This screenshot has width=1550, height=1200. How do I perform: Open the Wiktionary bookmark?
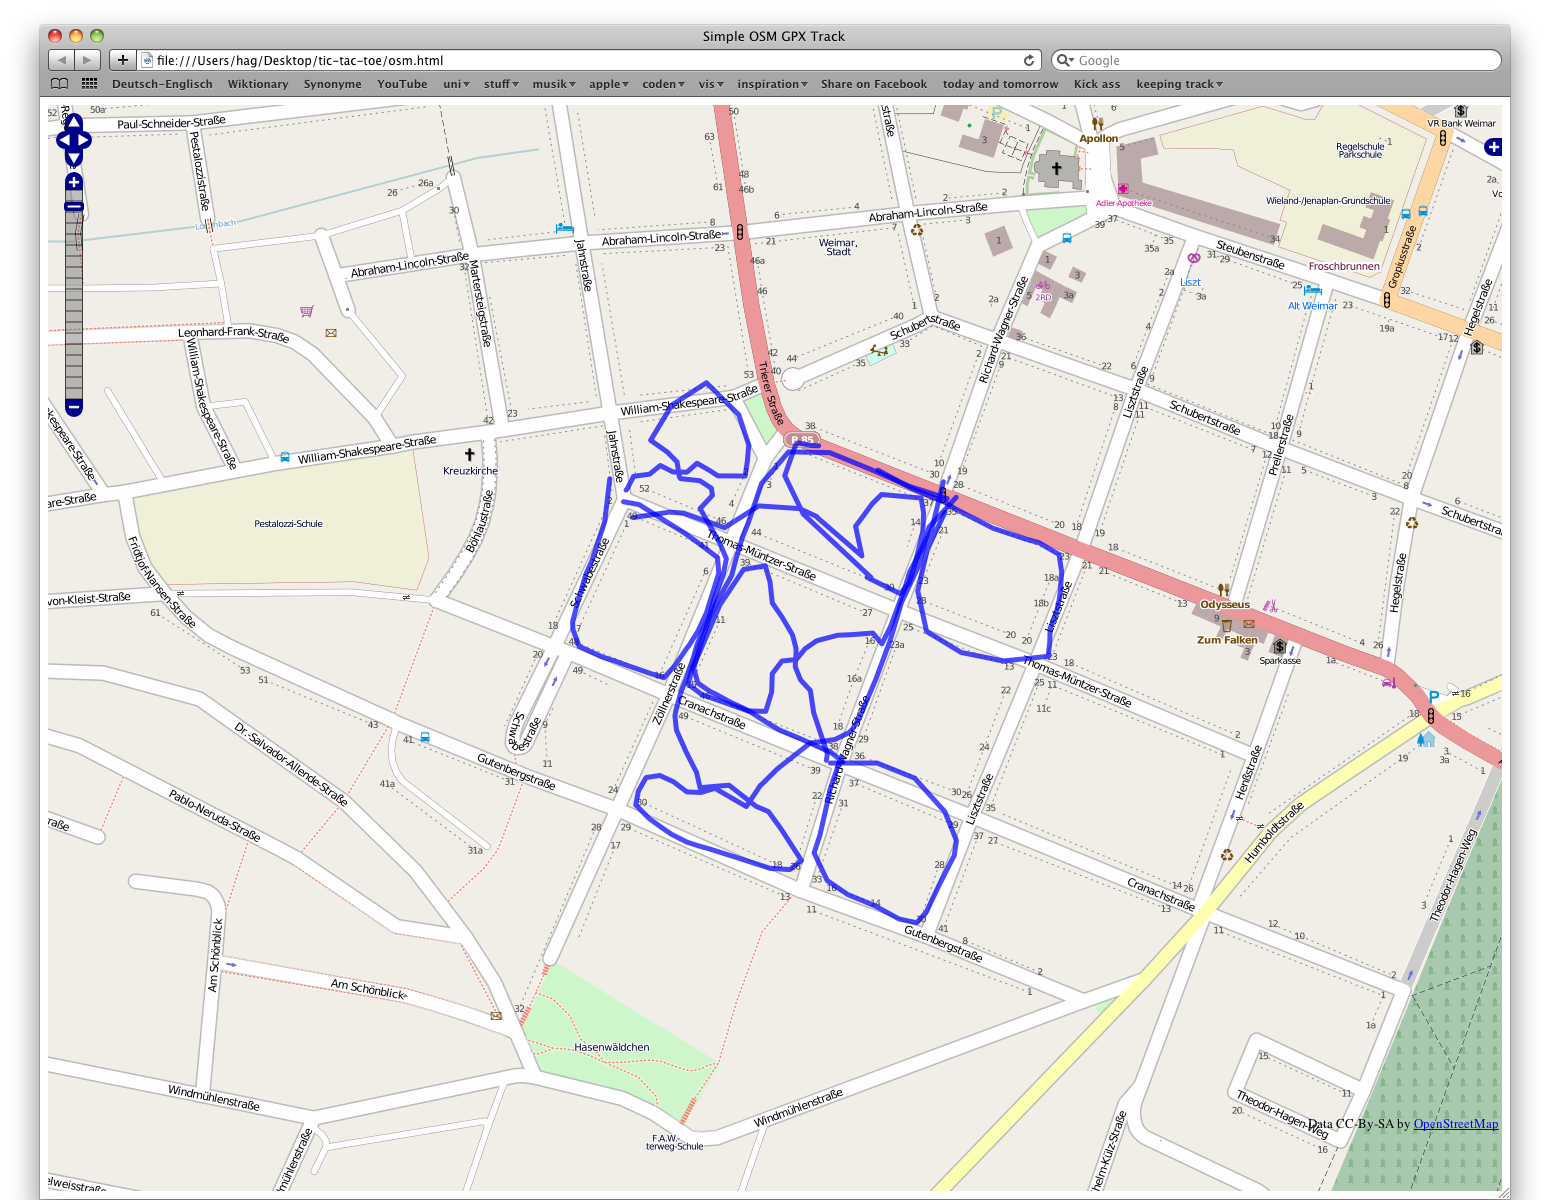pyautogui.click(x=258, y=84)
